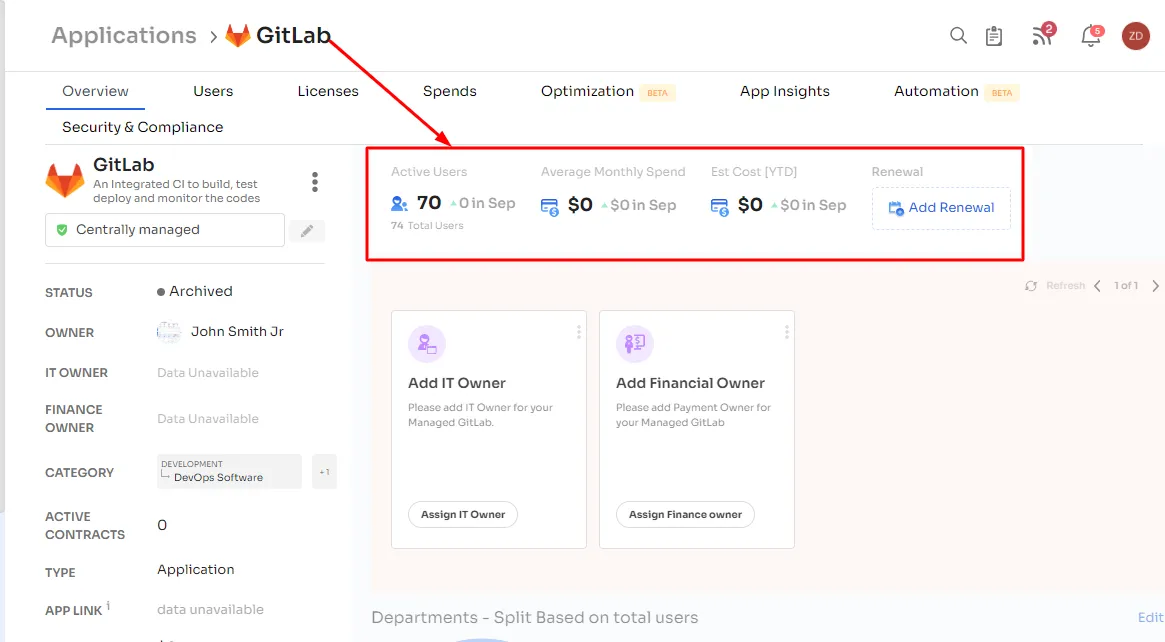Go to next recommendation page chevron

coord(1155,286)
